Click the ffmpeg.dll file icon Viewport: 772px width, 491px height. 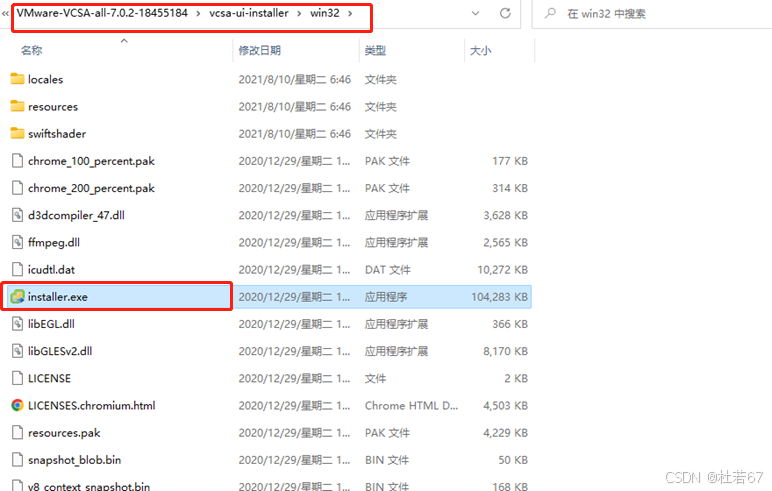[x=17, y=242]
